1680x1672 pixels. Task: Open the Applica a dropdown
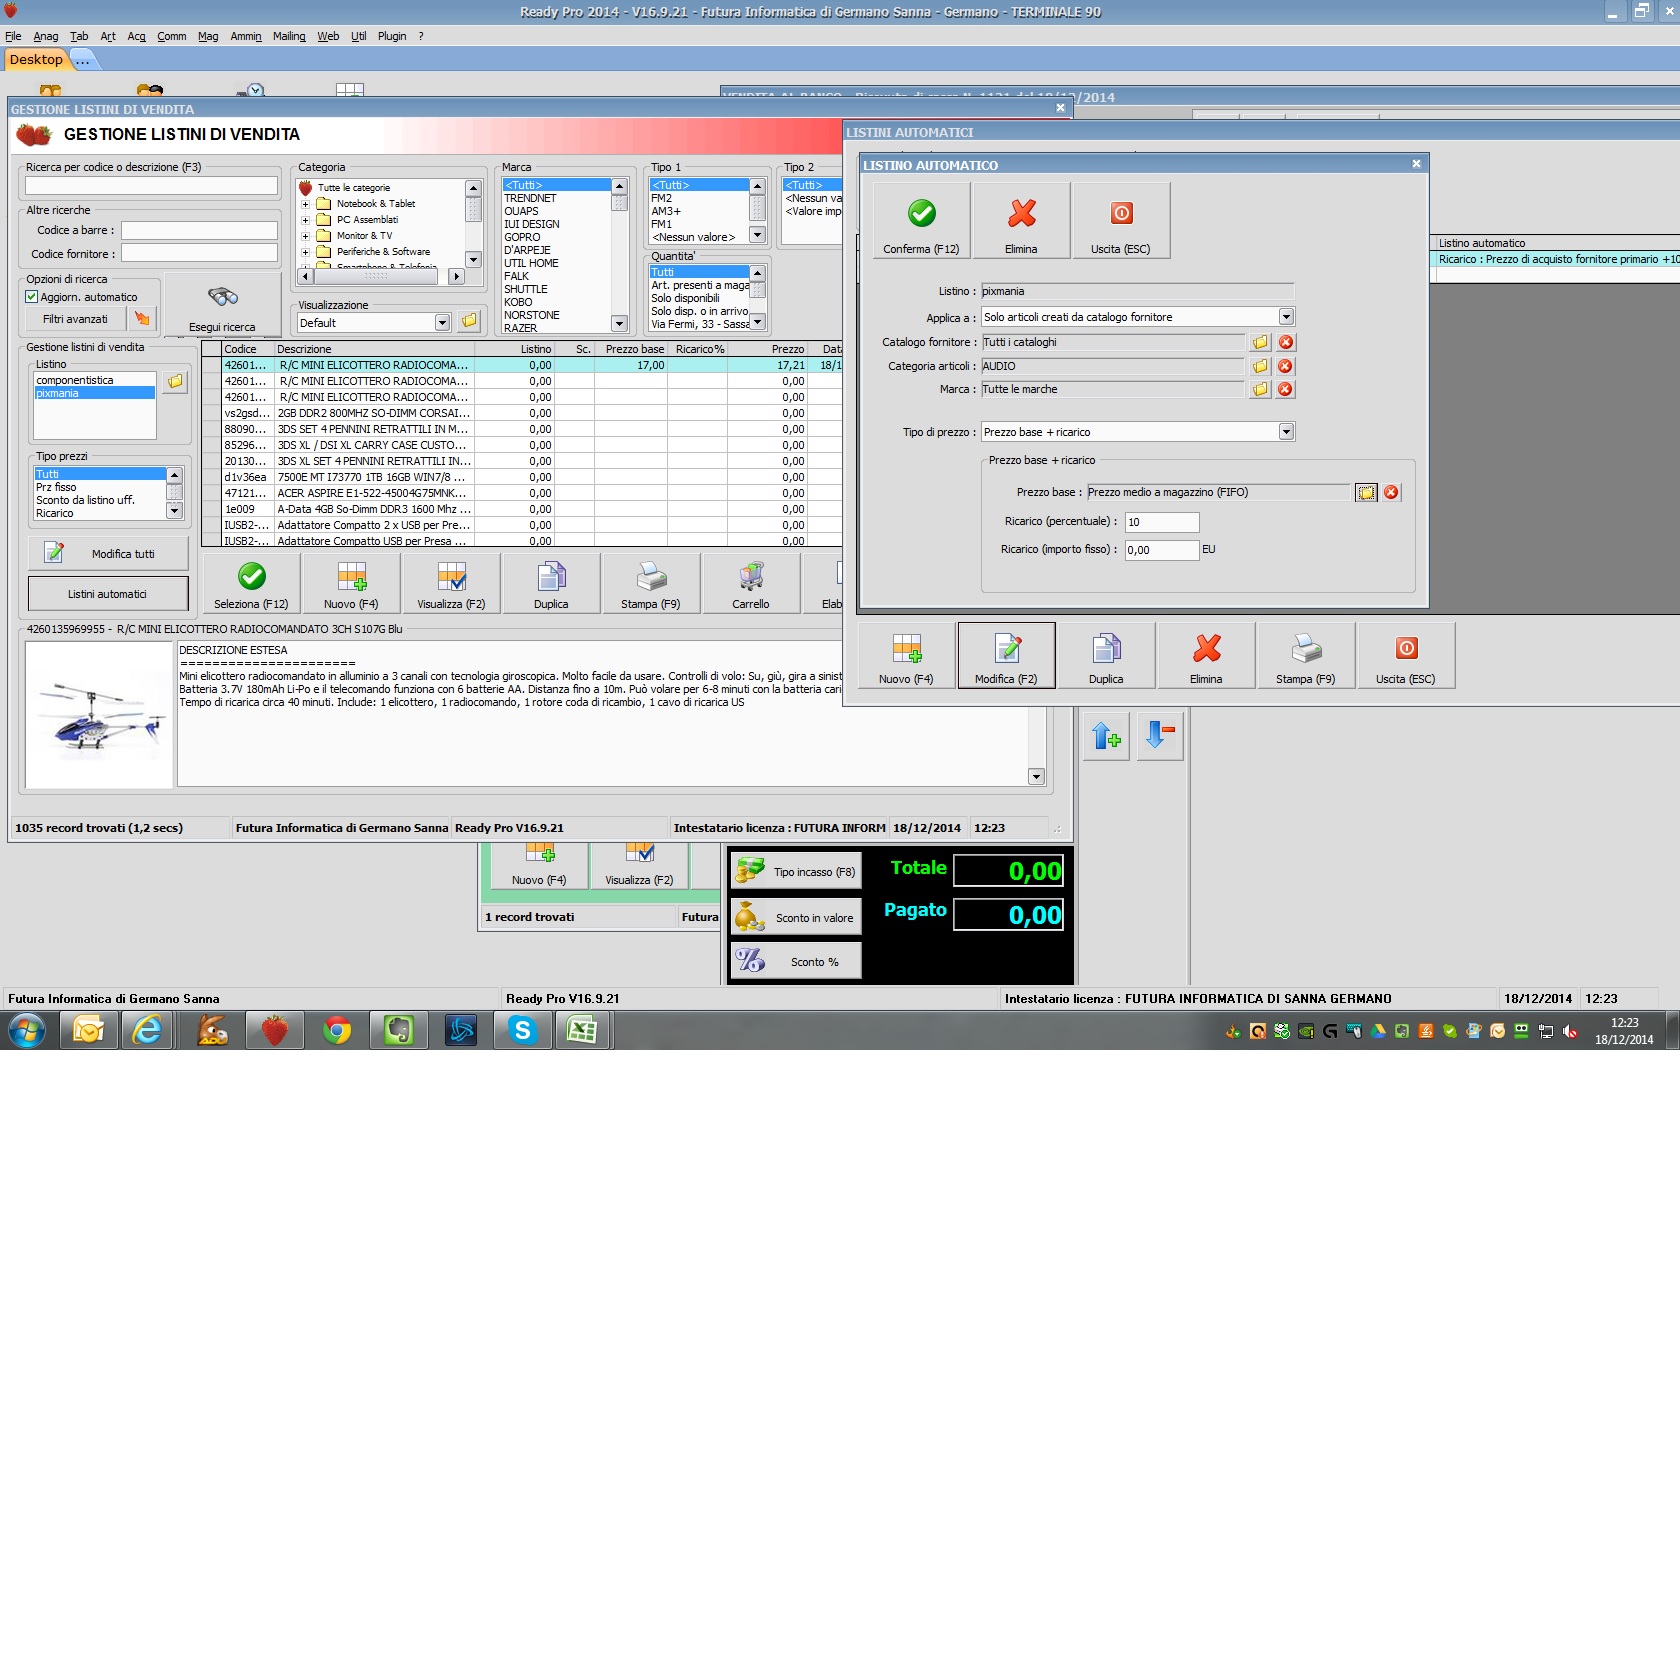[1286, 317]
